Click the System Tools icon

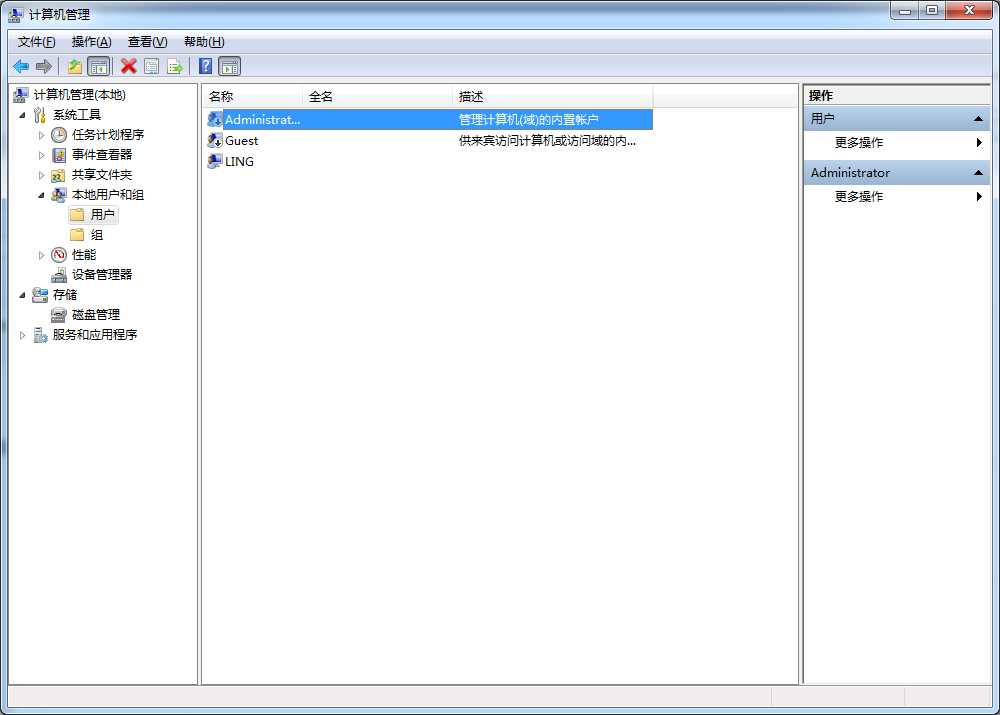[x=40, y=115]
